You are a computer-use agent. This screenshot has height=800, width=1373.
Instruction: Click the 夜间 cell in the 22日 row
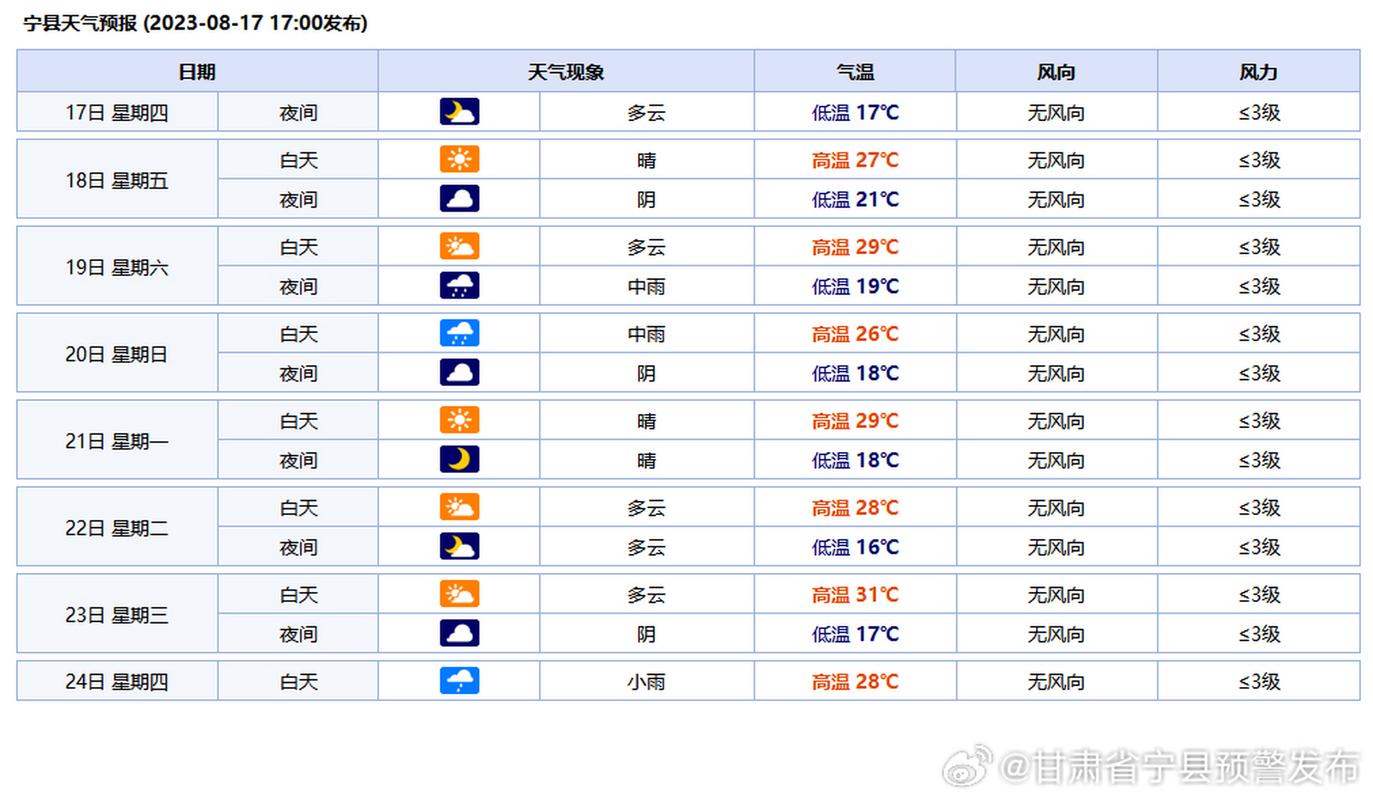tap(298, 547)
